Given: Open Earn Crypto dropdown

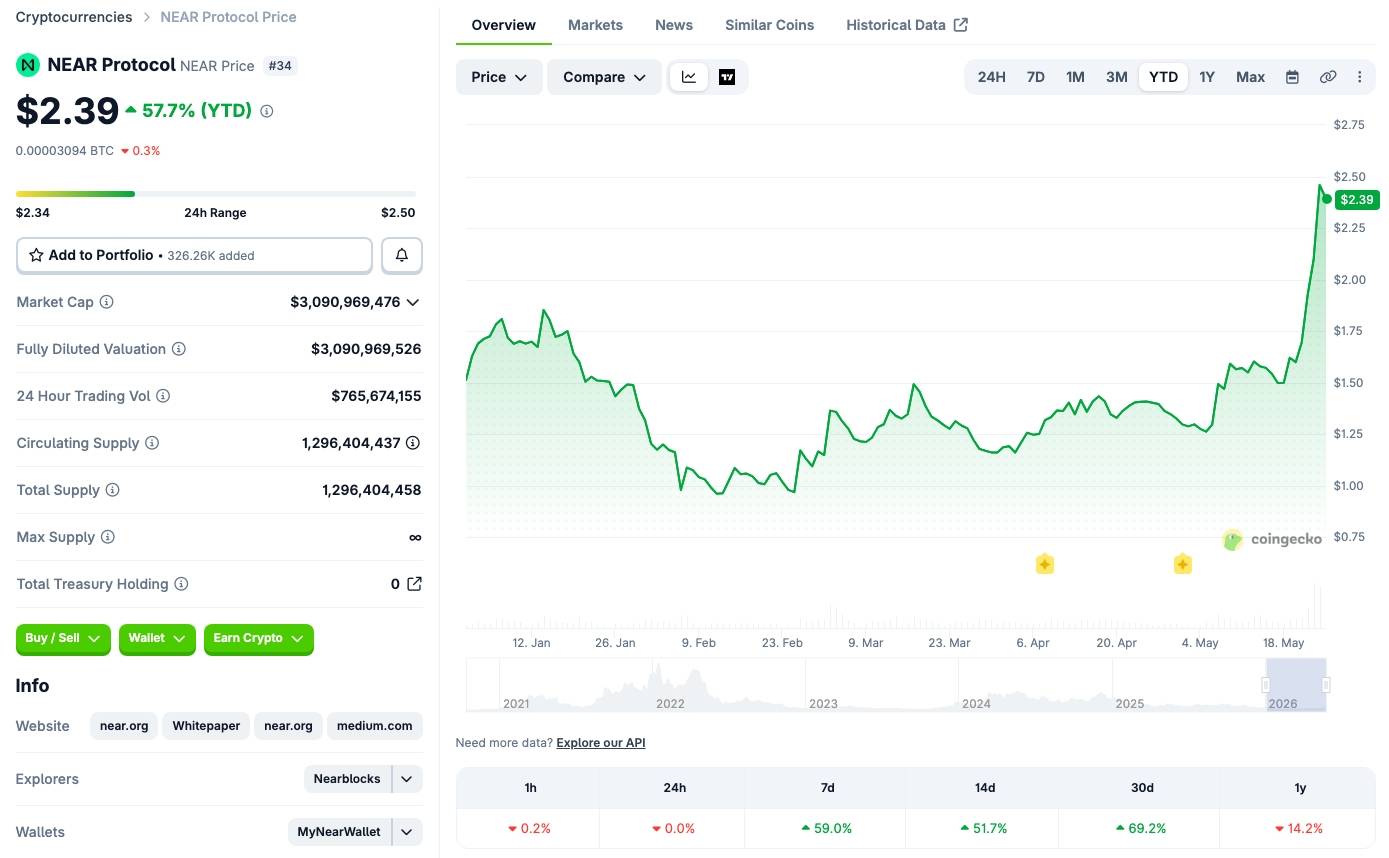Looking at the screenshot, I should click(259, 638).
